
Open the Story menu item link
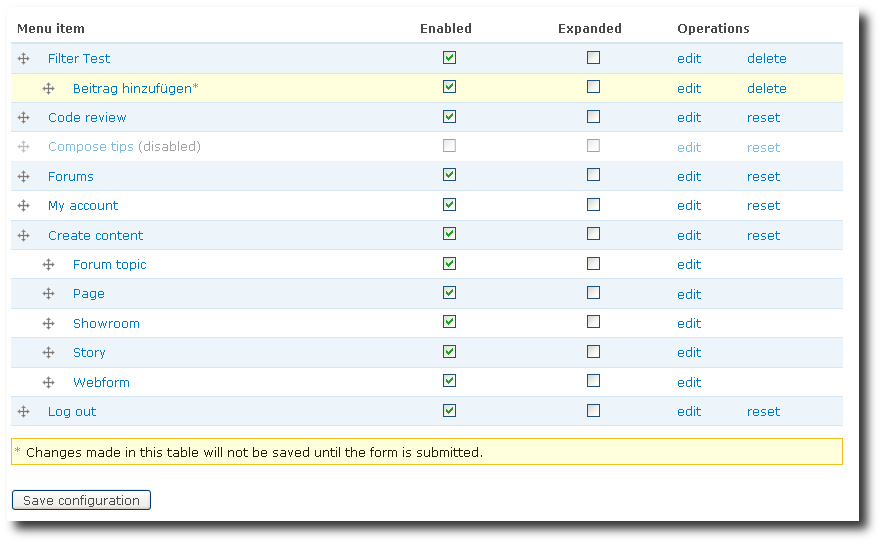(89, 353)
